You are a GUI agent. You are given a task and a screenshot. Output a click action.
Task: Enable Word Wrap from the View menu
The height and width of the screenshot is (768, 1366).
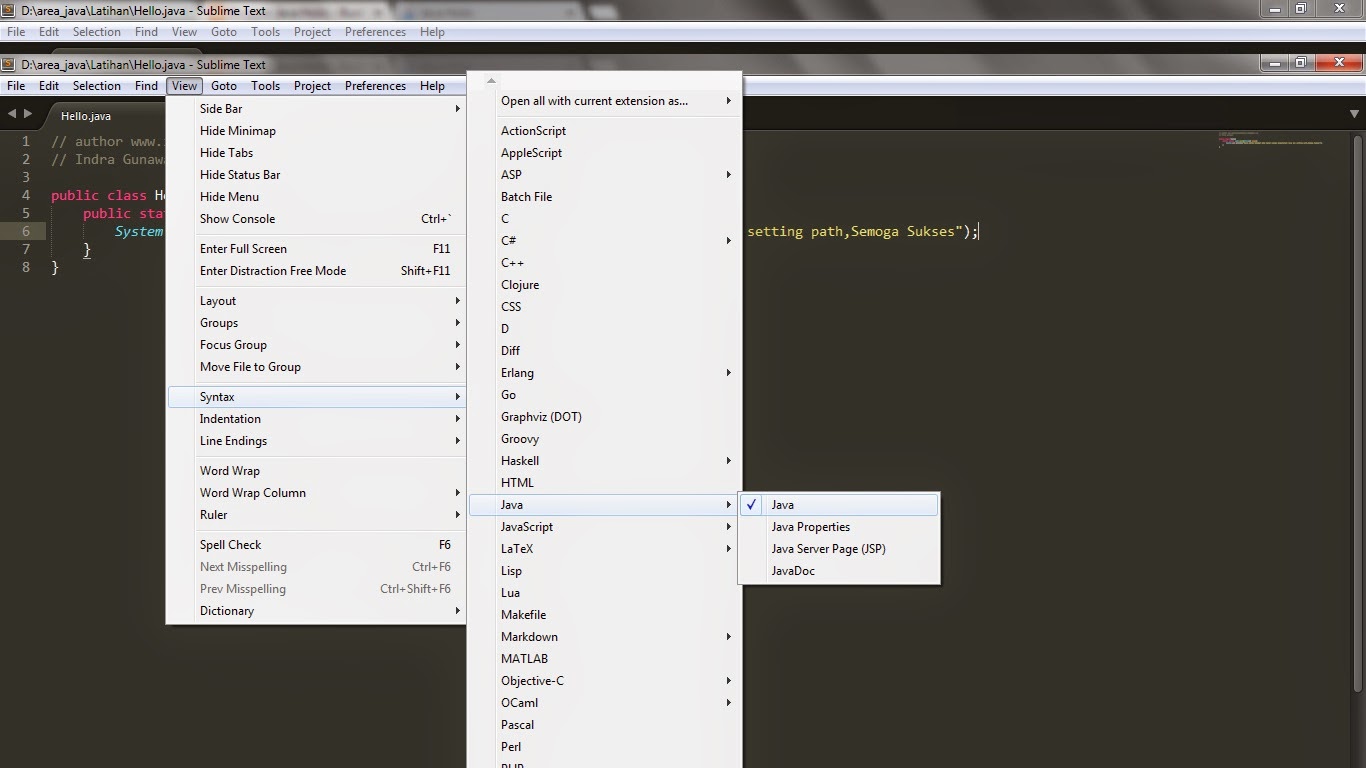point(229,470)
